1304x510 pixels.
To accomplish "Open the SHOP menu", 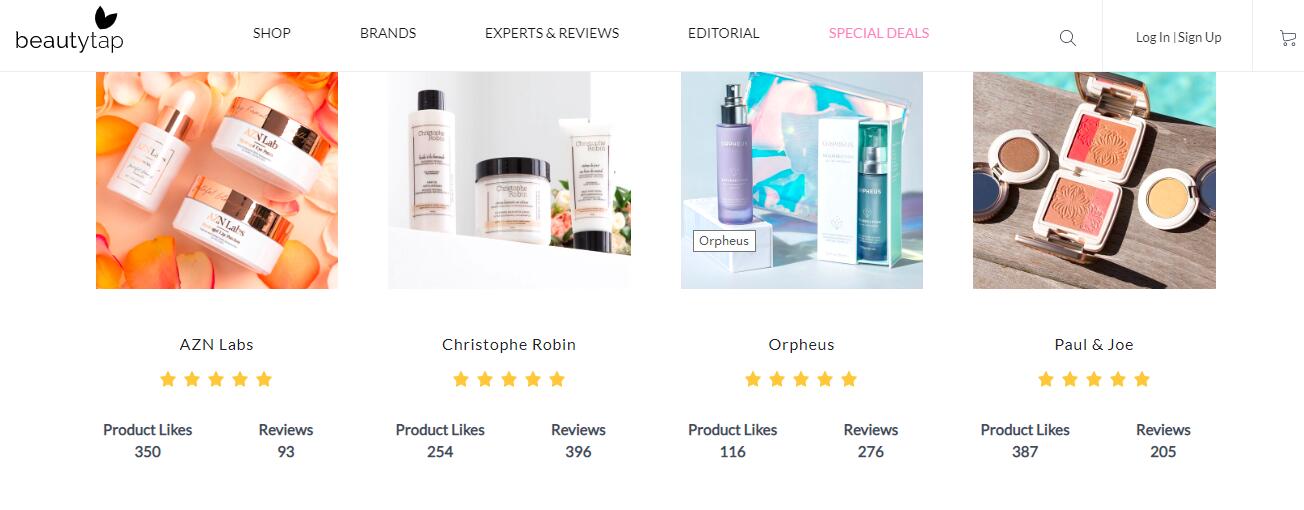I will (x=272, y=33).
